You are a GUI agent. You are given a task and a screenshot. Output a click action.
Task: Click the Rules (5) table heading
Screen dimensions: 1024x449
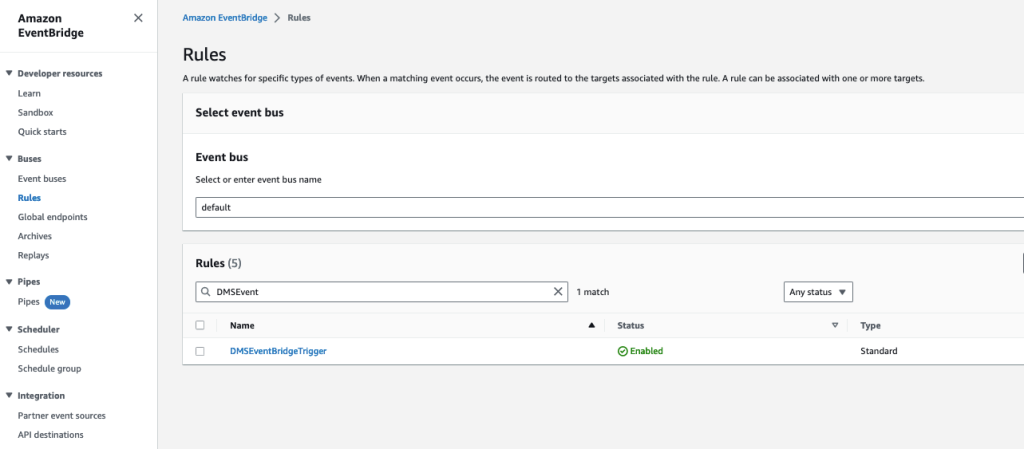pyautogui.click(x=219, y=263)
